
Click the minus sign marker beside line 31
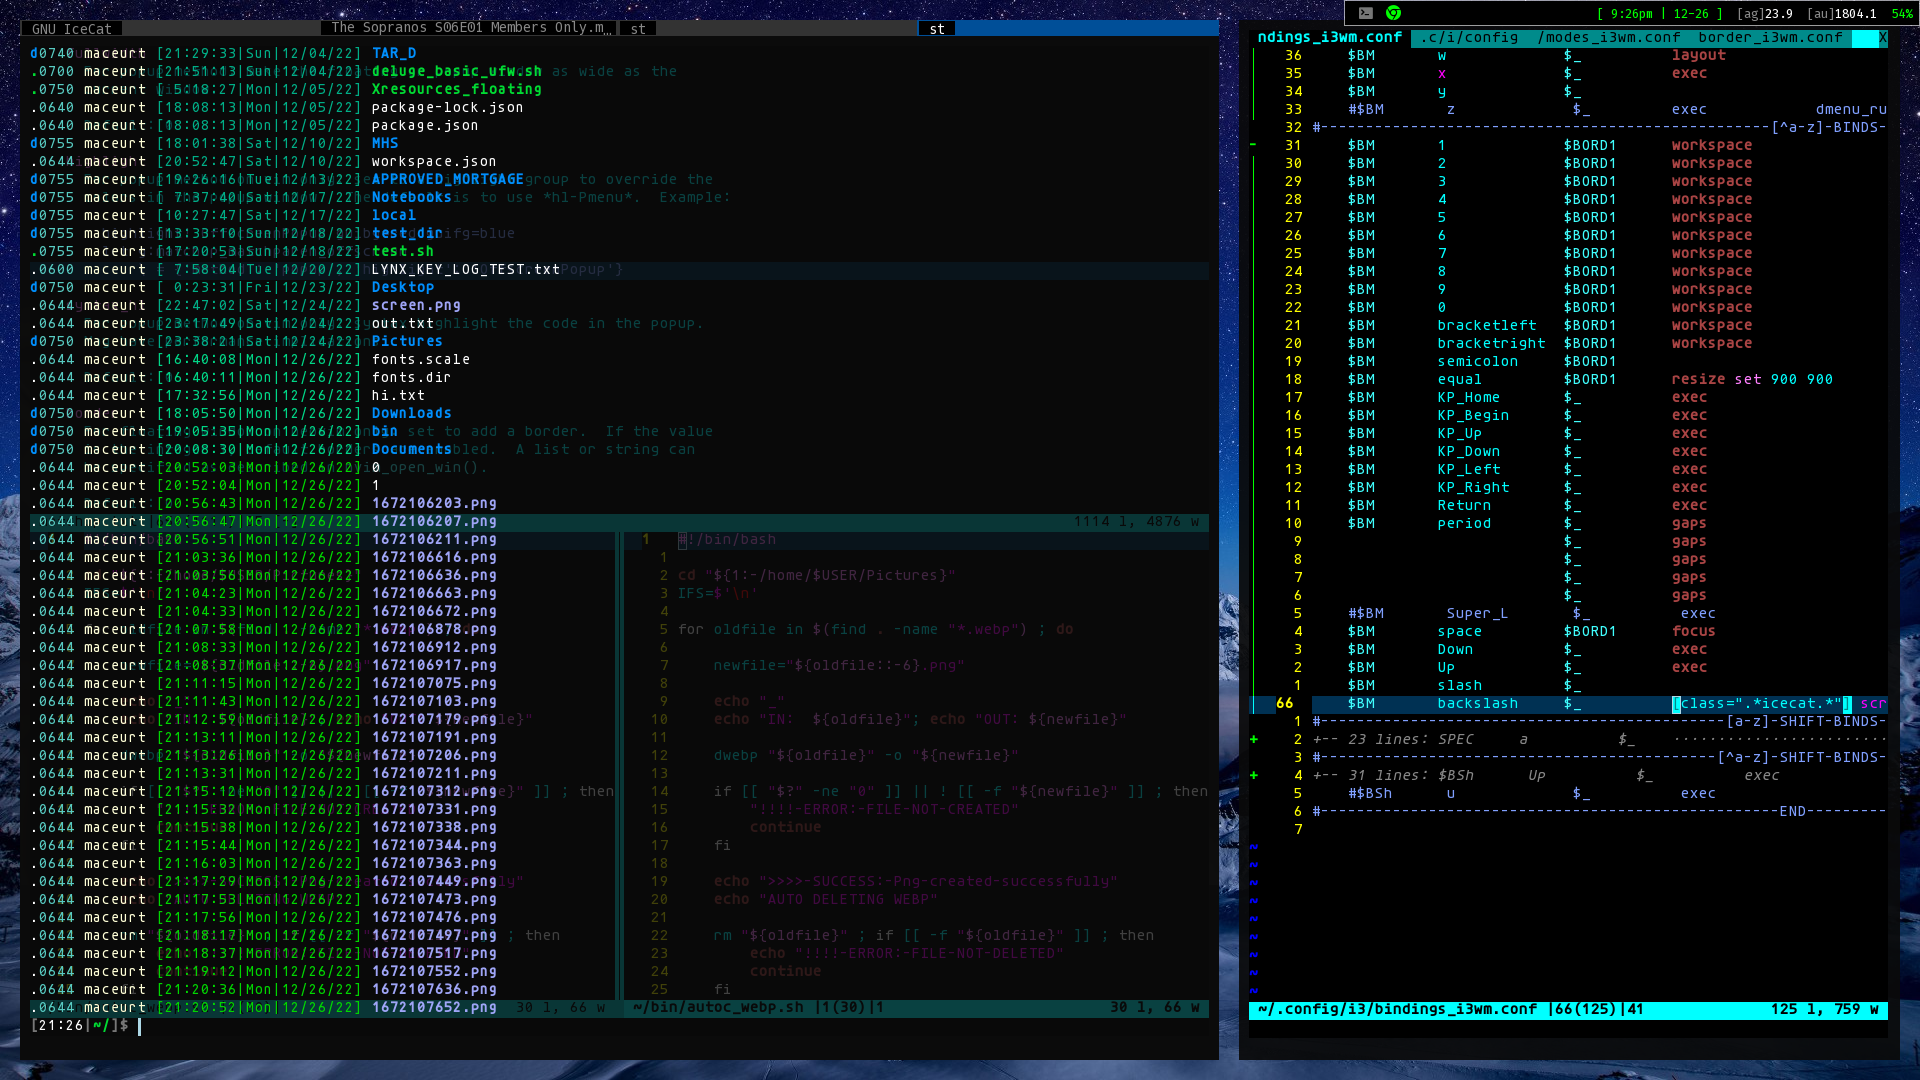coord(1254,145)
